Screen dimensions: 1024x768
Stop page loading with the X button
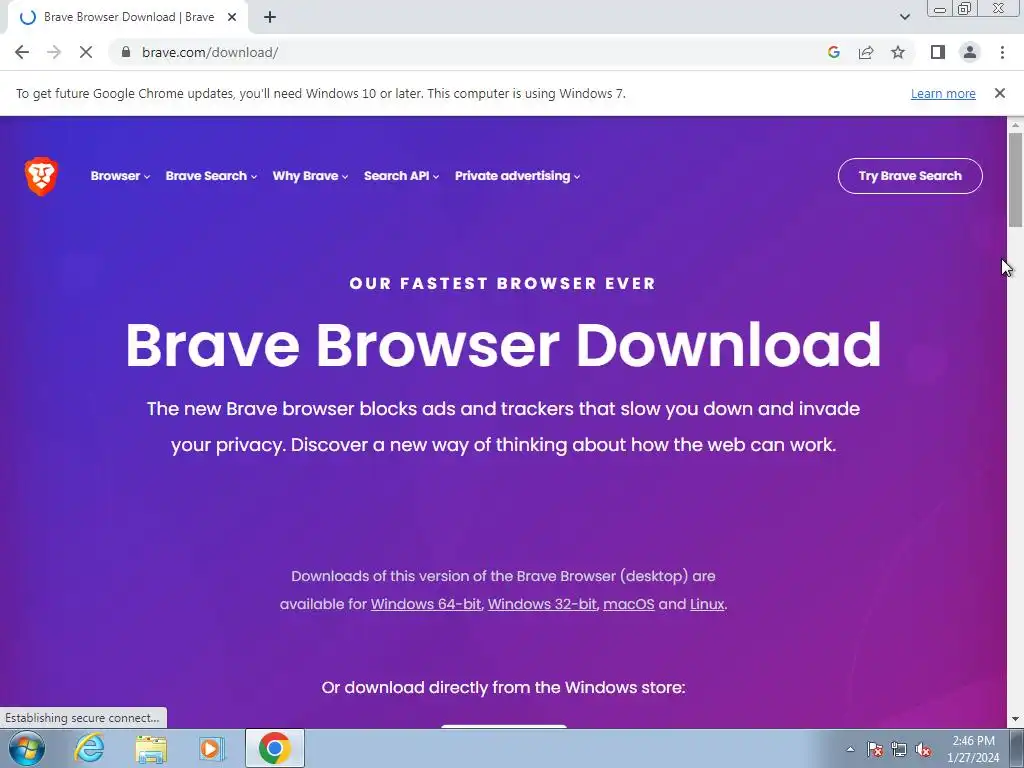click(86, 52)
